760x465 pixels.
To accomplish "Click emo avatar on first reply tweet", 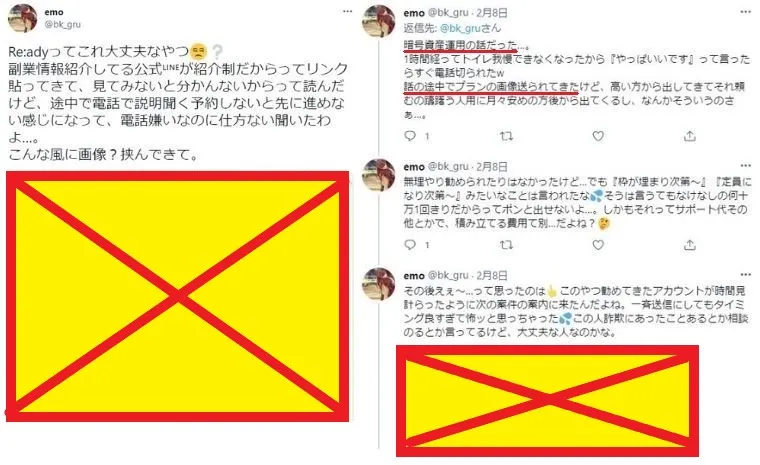I will 379,21.
